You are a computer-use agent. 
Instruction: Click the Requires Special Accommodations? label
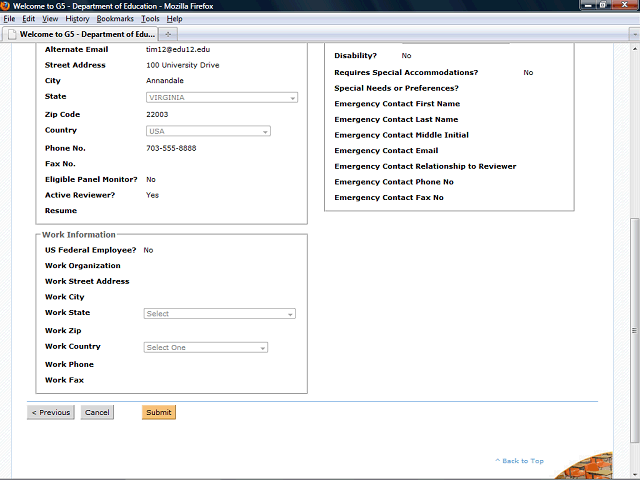(x=406, y=73)
